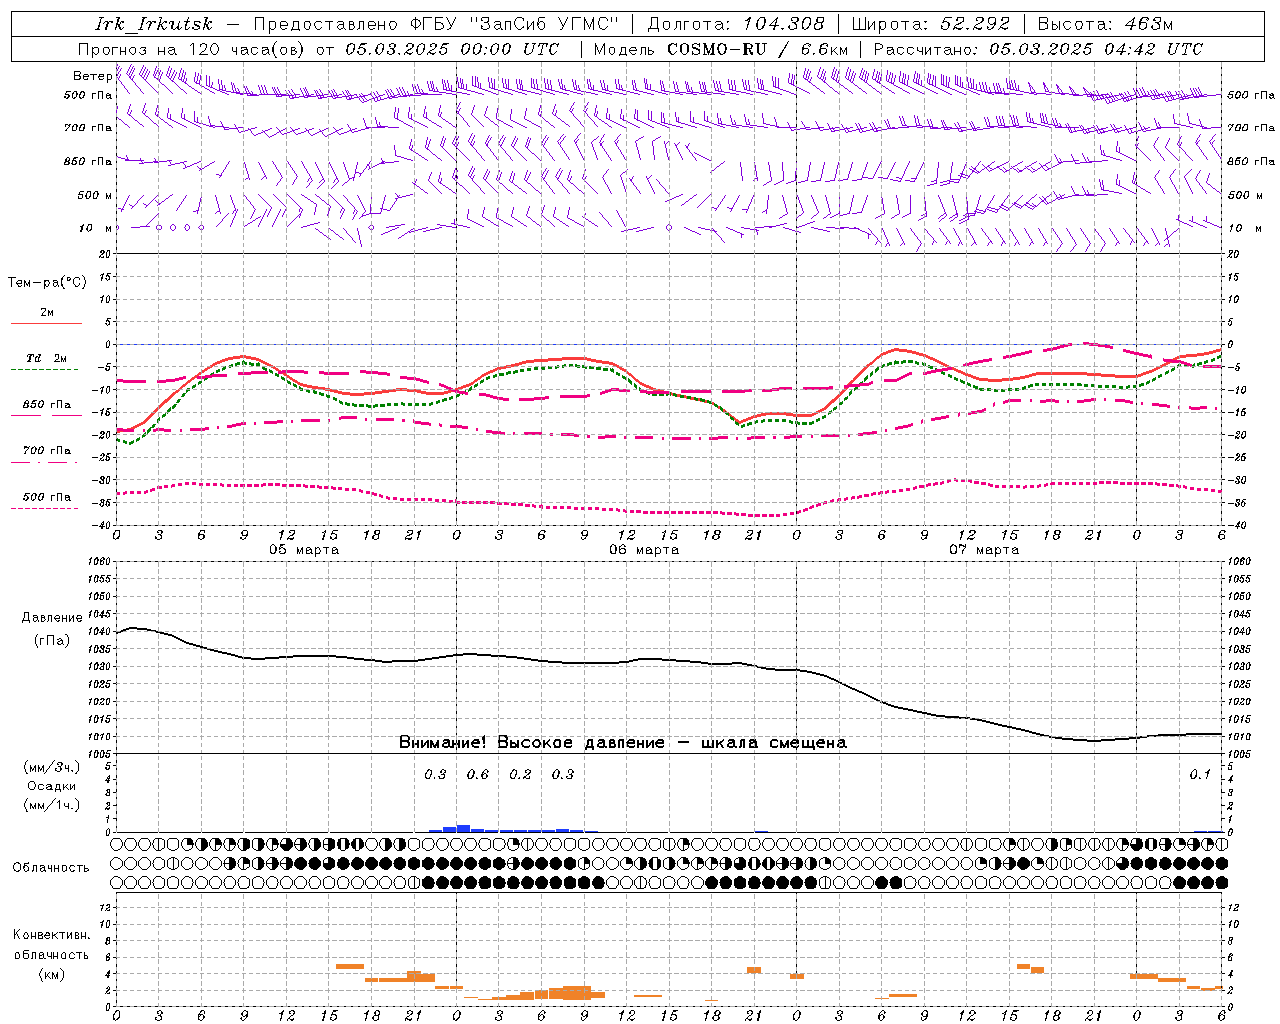Select the Td 2м dew point legend label
Viewport: 1280px width, 1024px height.
click(46, 358)
